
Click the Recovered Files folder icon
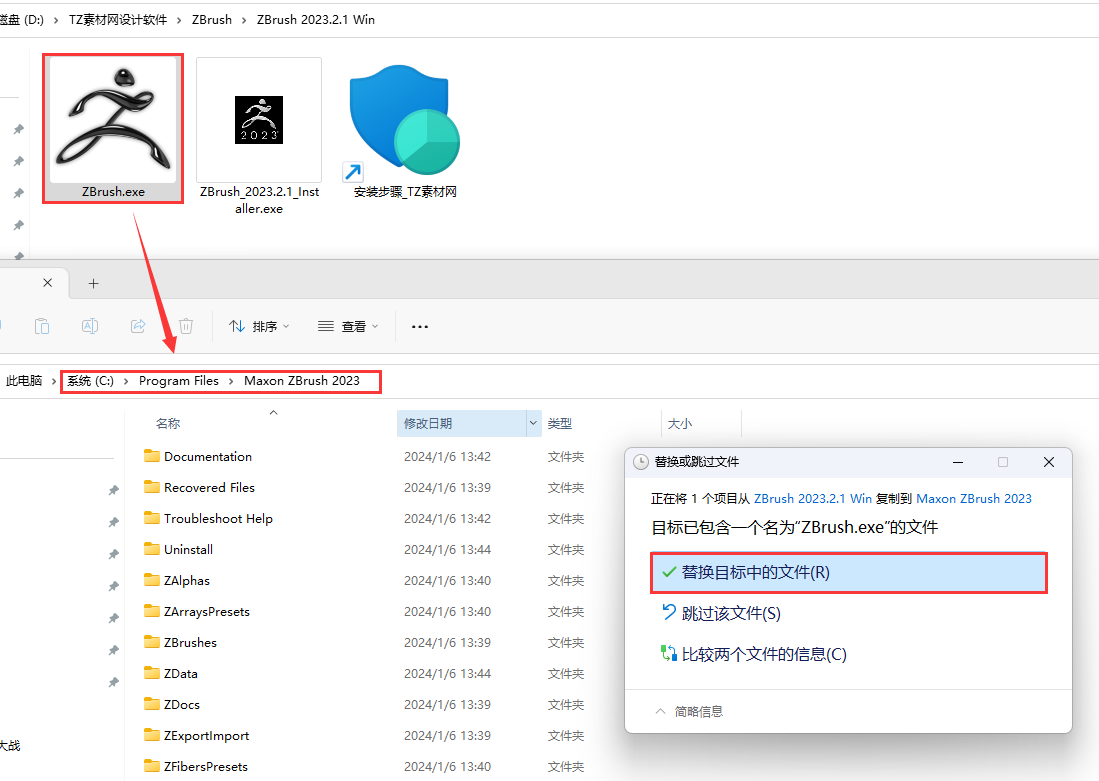tap(152, 487)
